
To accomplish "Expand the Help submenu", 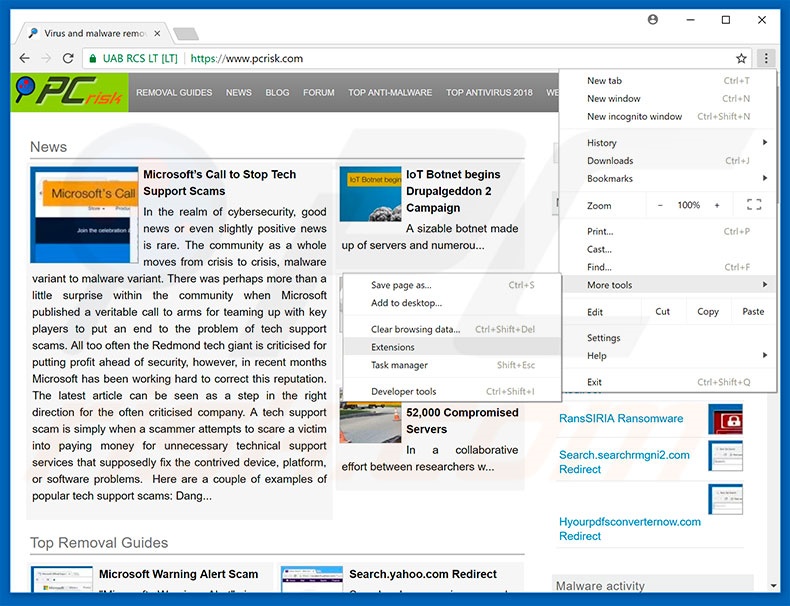I will (x=668, y=356).
